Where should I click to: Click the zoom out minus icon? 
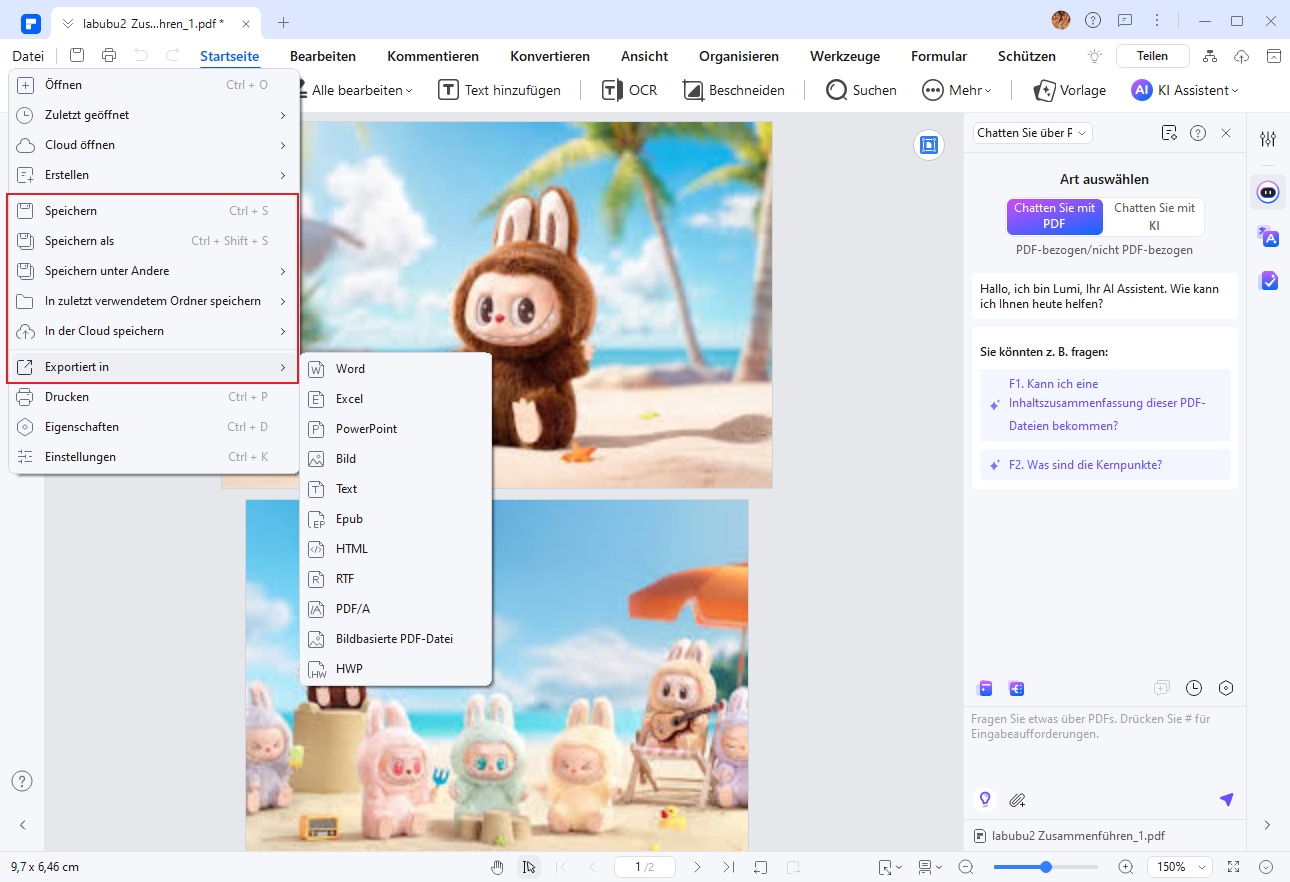point(966,867)
